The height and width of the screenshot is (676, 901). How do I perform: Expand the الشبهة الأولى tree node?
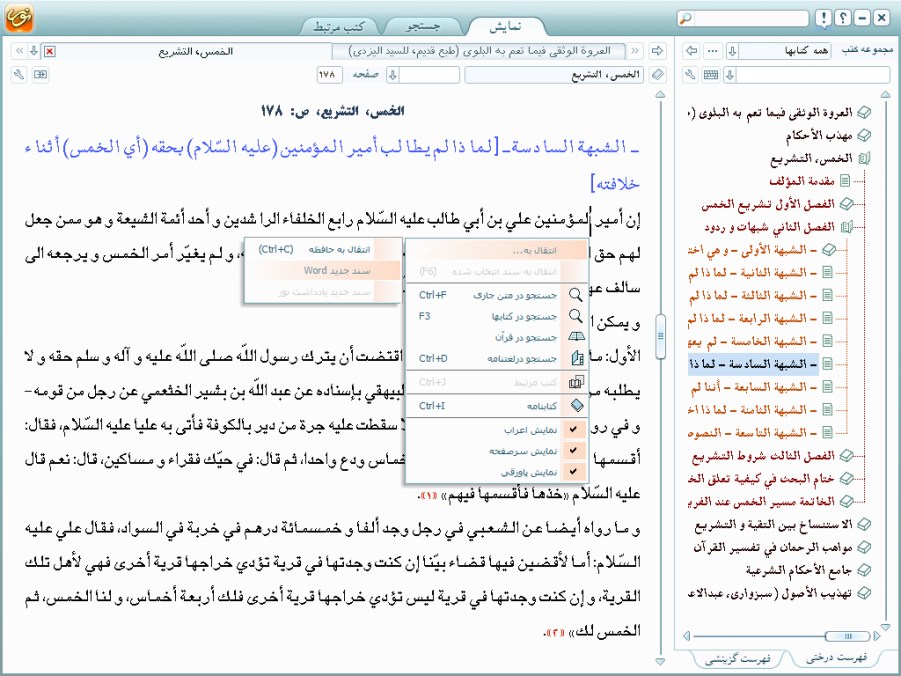[x=828, y=249]
